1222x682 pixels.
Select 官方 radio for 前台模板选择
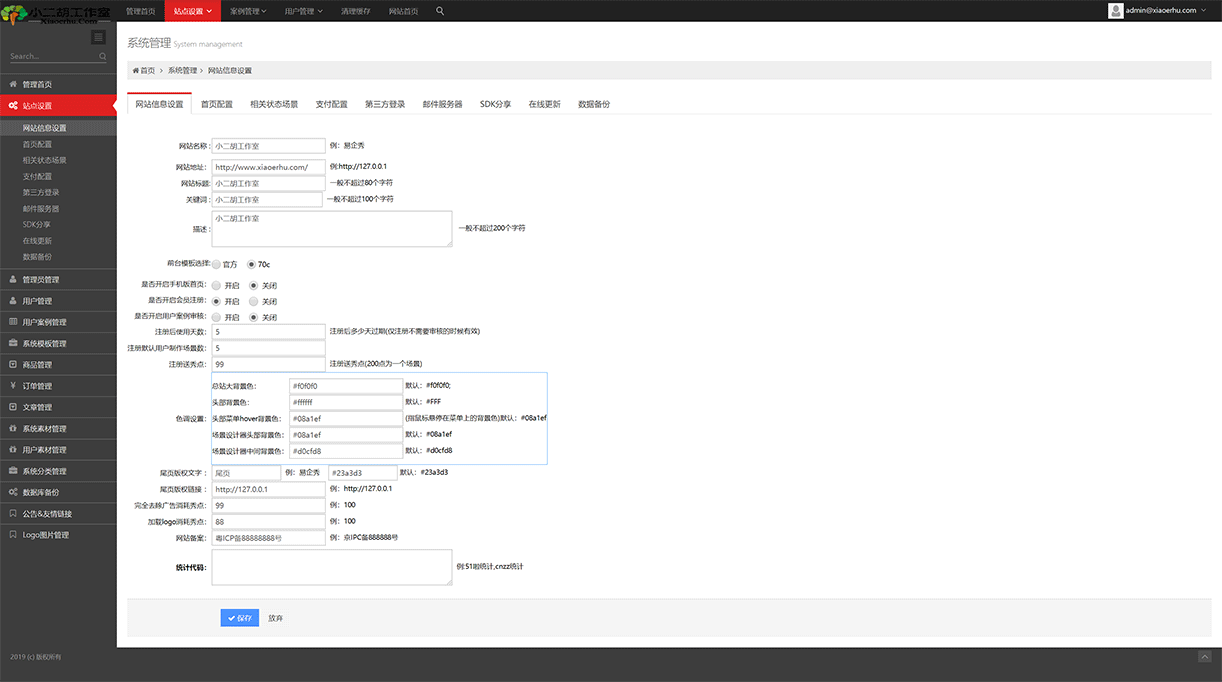pos(217,264)
